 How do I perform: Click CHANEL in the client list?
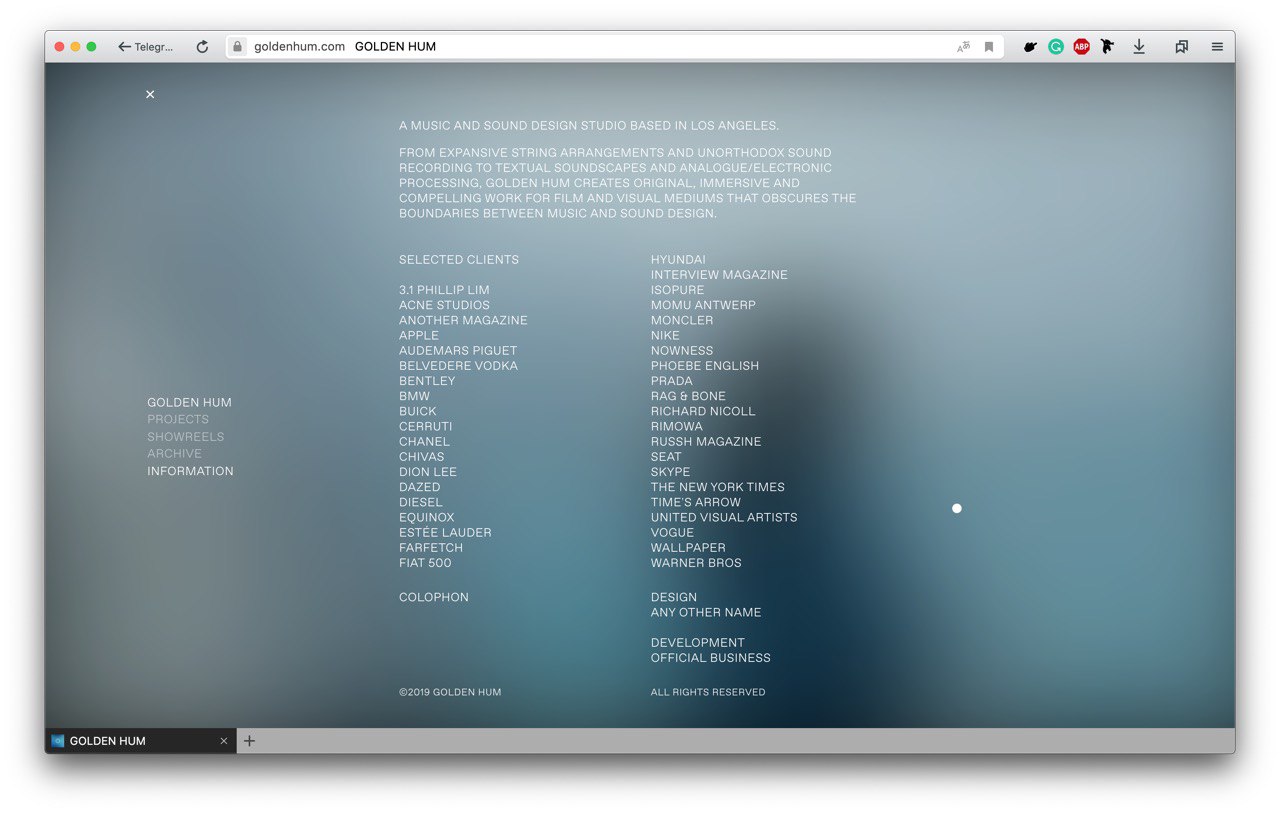pos(424,442)
